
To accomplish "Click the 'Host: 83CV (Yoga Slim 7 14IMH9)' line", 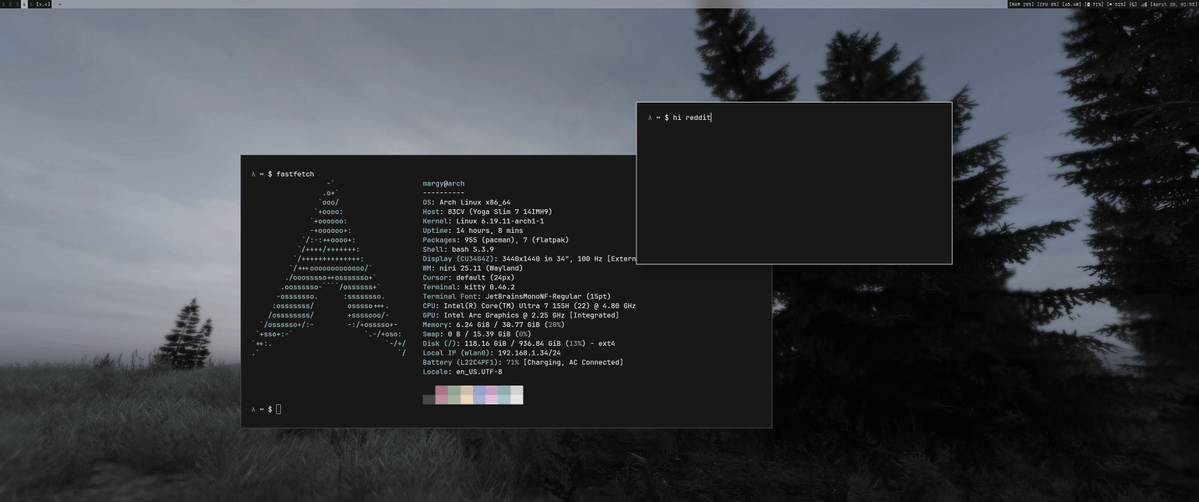I will pos(488,212).
